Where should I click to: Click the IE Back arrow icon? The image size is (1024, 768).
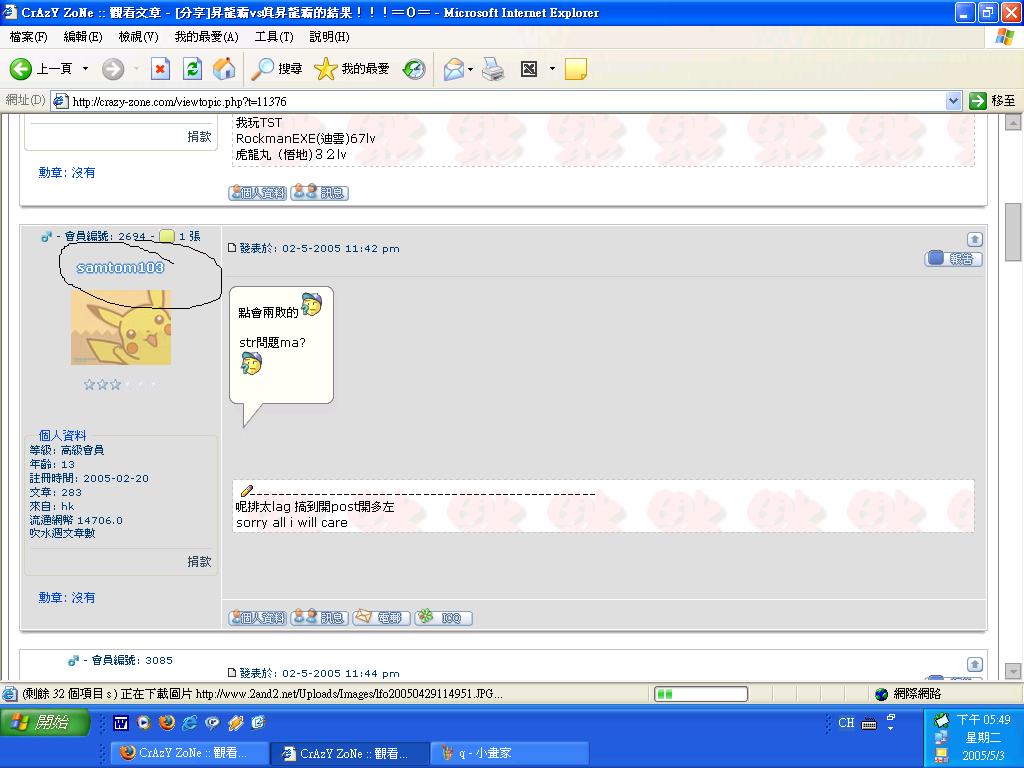pyautogui.click(x=20, y=69)
